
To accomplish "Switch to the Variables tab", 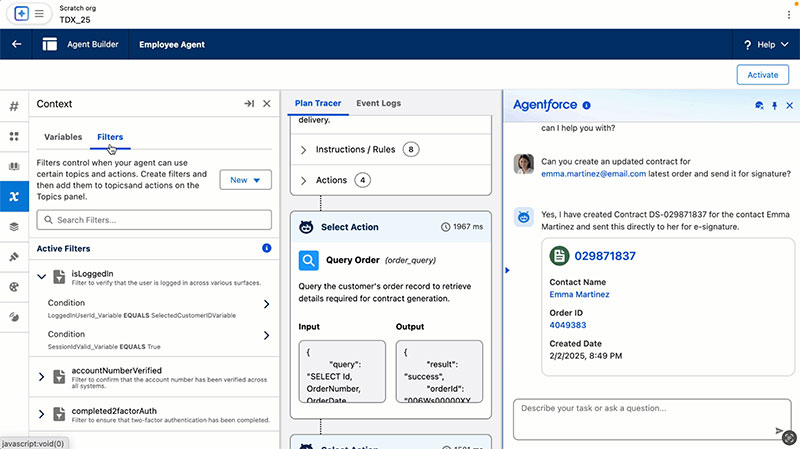I will [63, 137].
